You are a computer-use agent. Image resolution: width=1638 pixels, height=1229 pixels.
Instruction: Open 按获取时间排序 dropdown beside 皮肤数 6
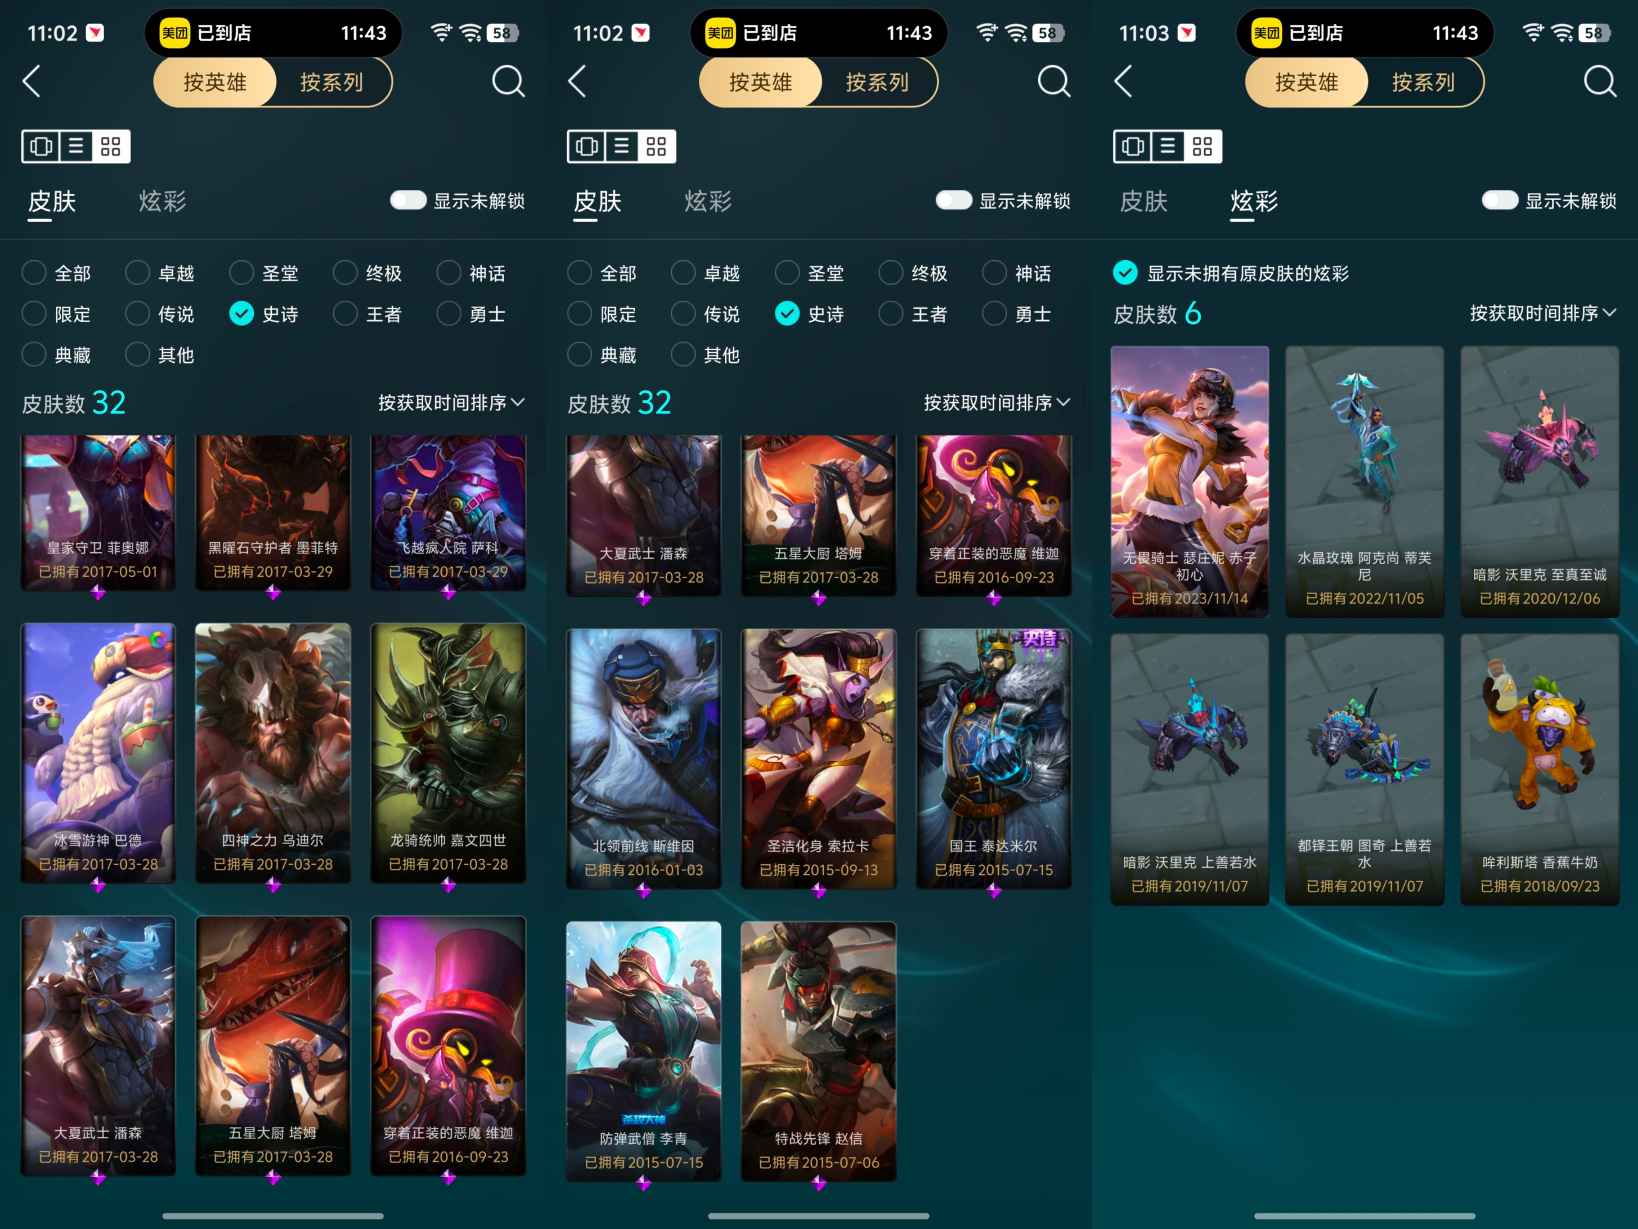pyautogui.click(x=1543, y=313)
